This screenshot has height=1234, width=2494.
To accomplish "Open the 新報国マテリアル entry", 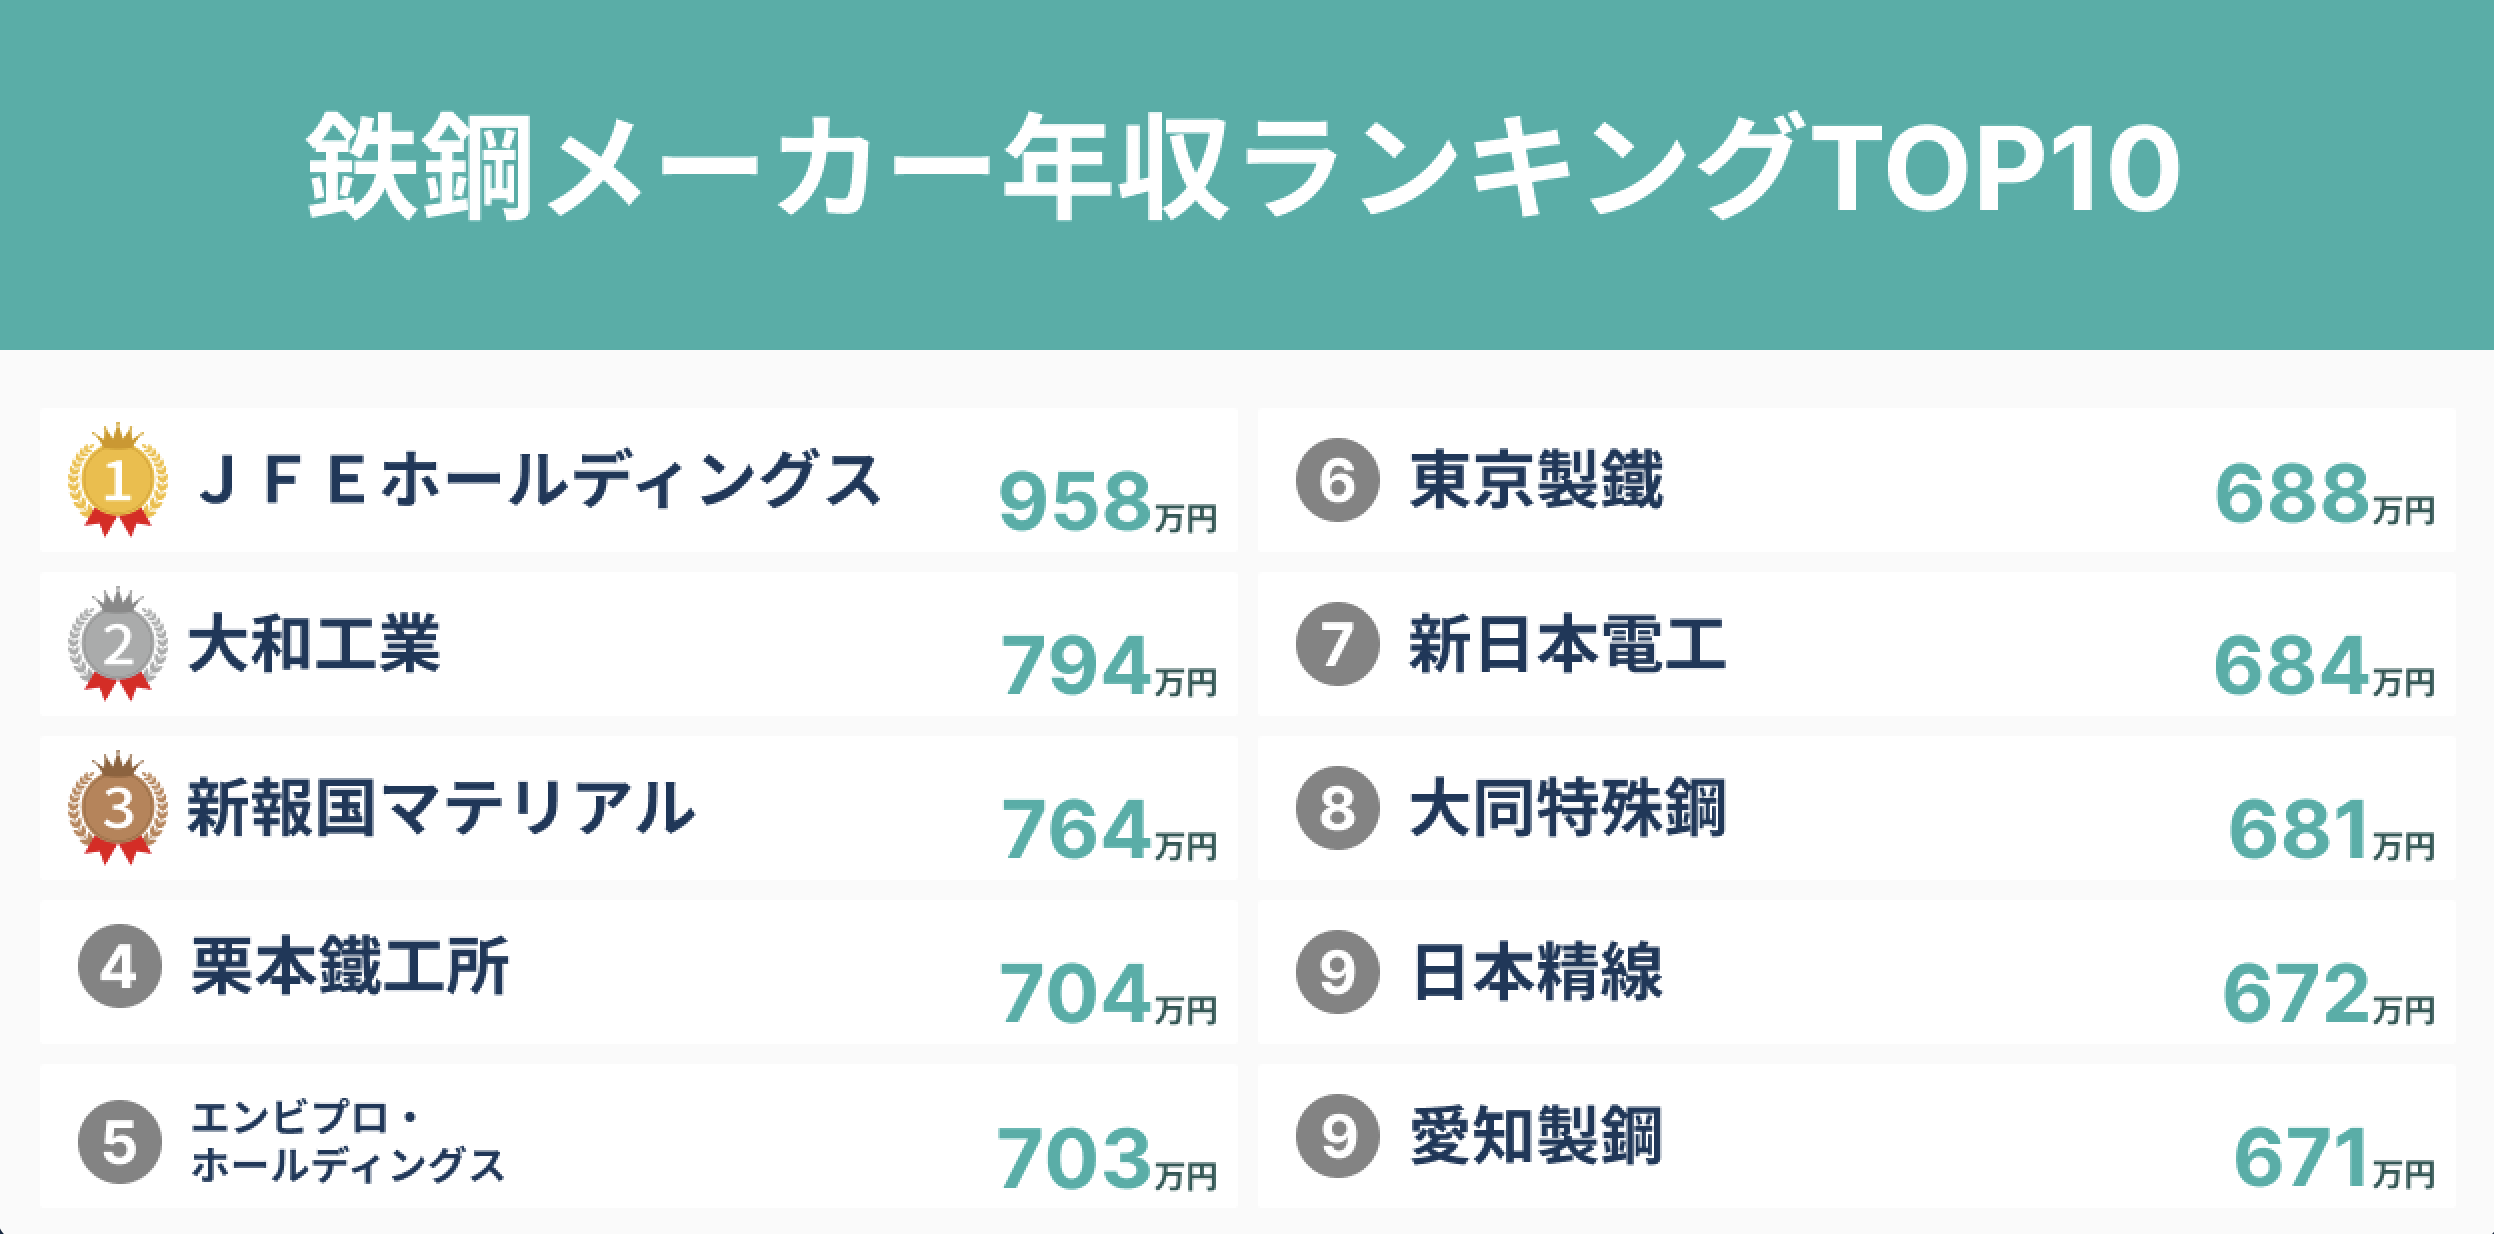I will (x=441, y=809).
